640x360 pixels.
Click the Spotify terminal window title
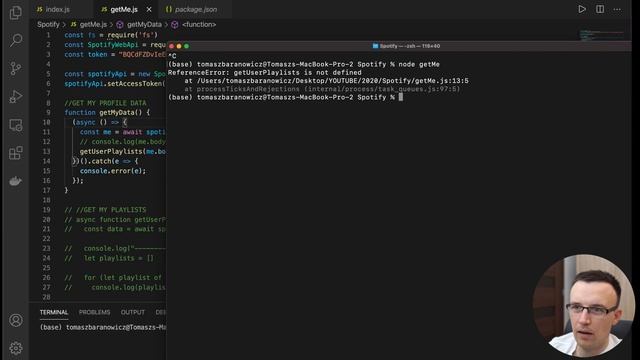pos(406,46)
